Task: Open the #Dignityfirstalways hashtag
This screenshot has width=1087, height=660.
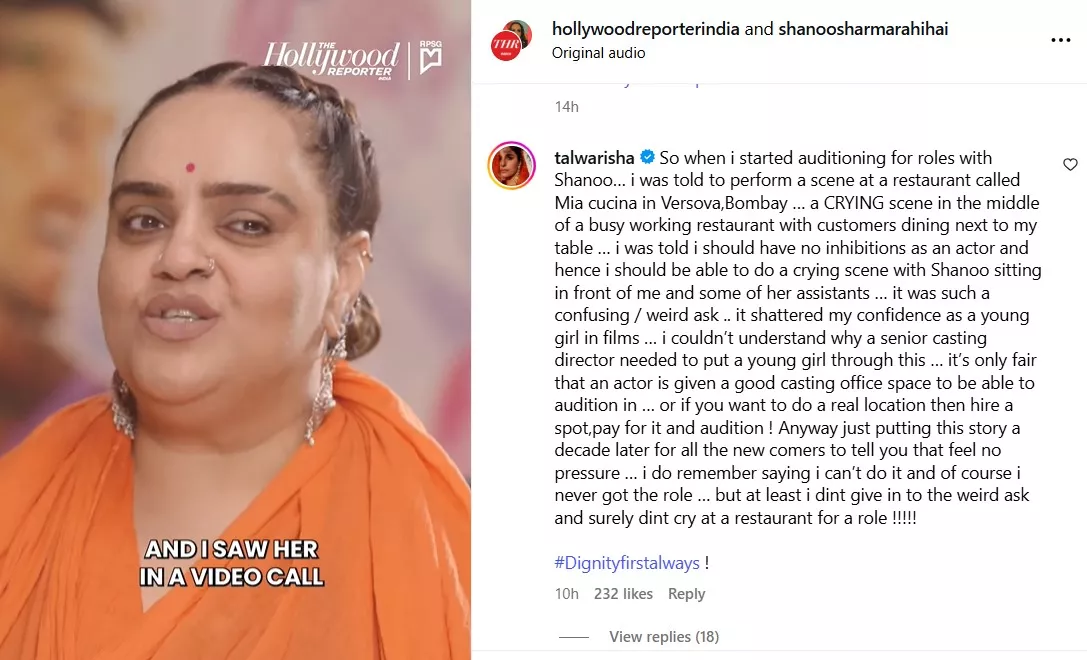Action: click(627, 562)
